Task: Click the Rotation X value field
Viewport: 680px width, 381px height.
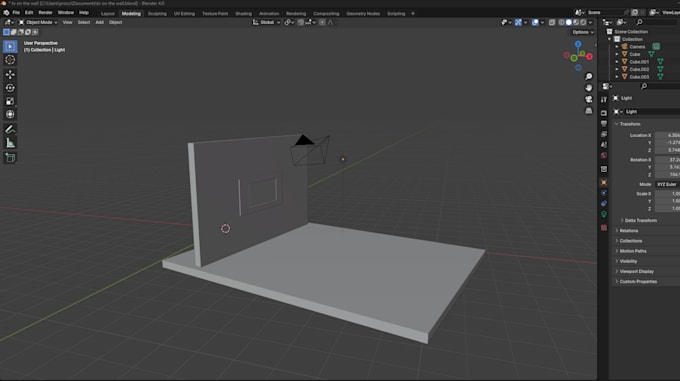Action: (667, 160)
